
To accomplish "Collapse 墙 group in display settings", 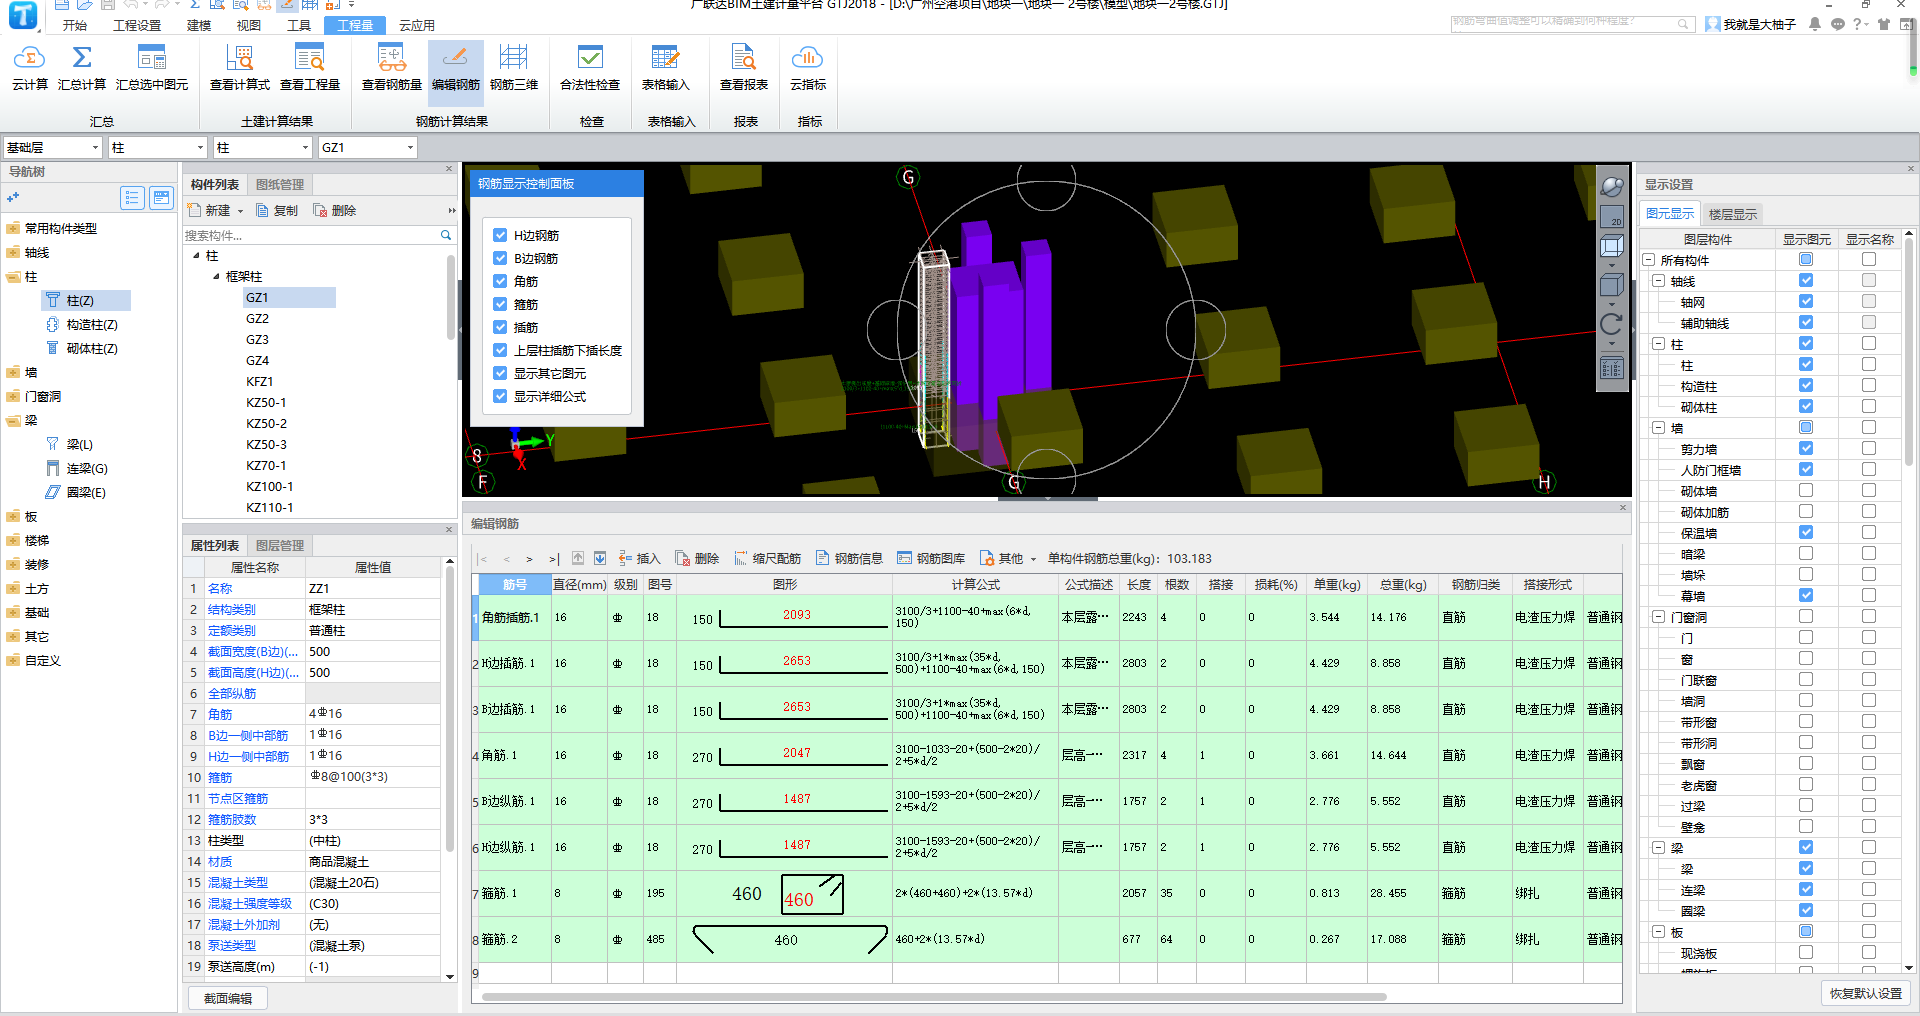I will tap(1658, 427).
